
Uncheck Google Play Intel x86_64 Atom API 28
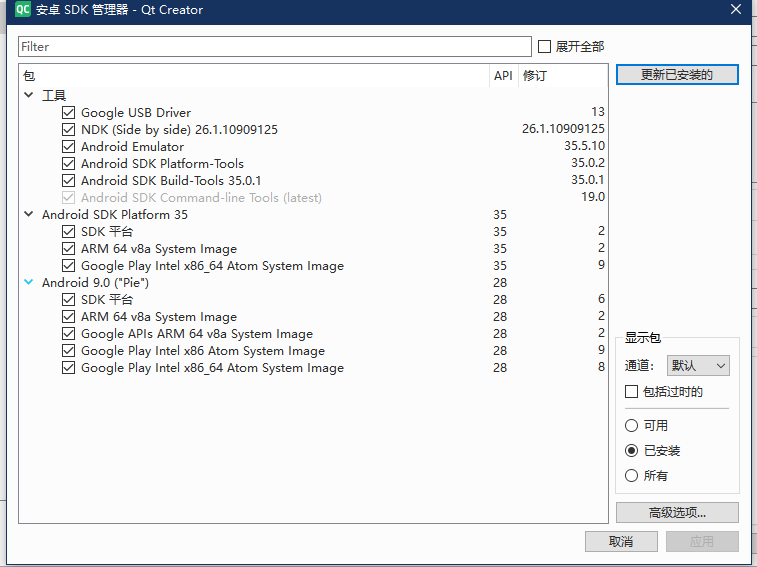click(x=69, y=368)
